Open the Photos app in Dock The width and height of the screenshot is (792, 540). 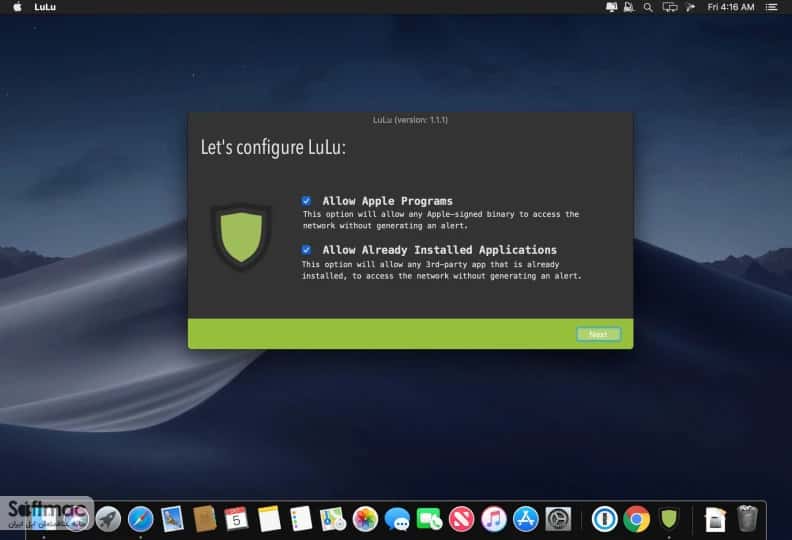pyautogui.click(x=365, y=519)
